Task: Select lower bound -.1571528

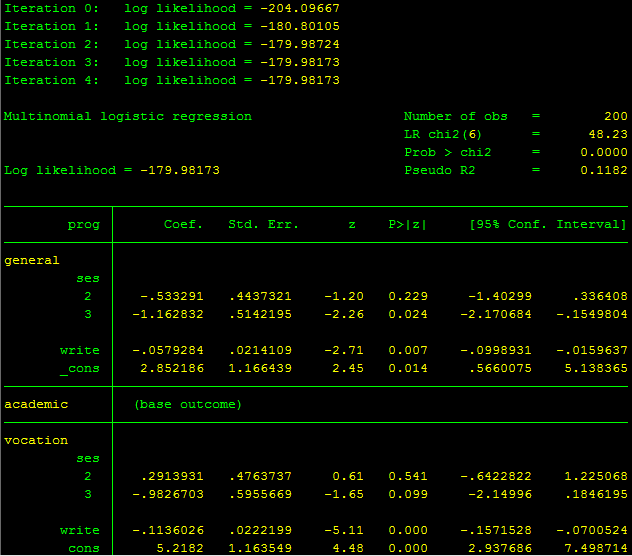Action: pos(496,530)
